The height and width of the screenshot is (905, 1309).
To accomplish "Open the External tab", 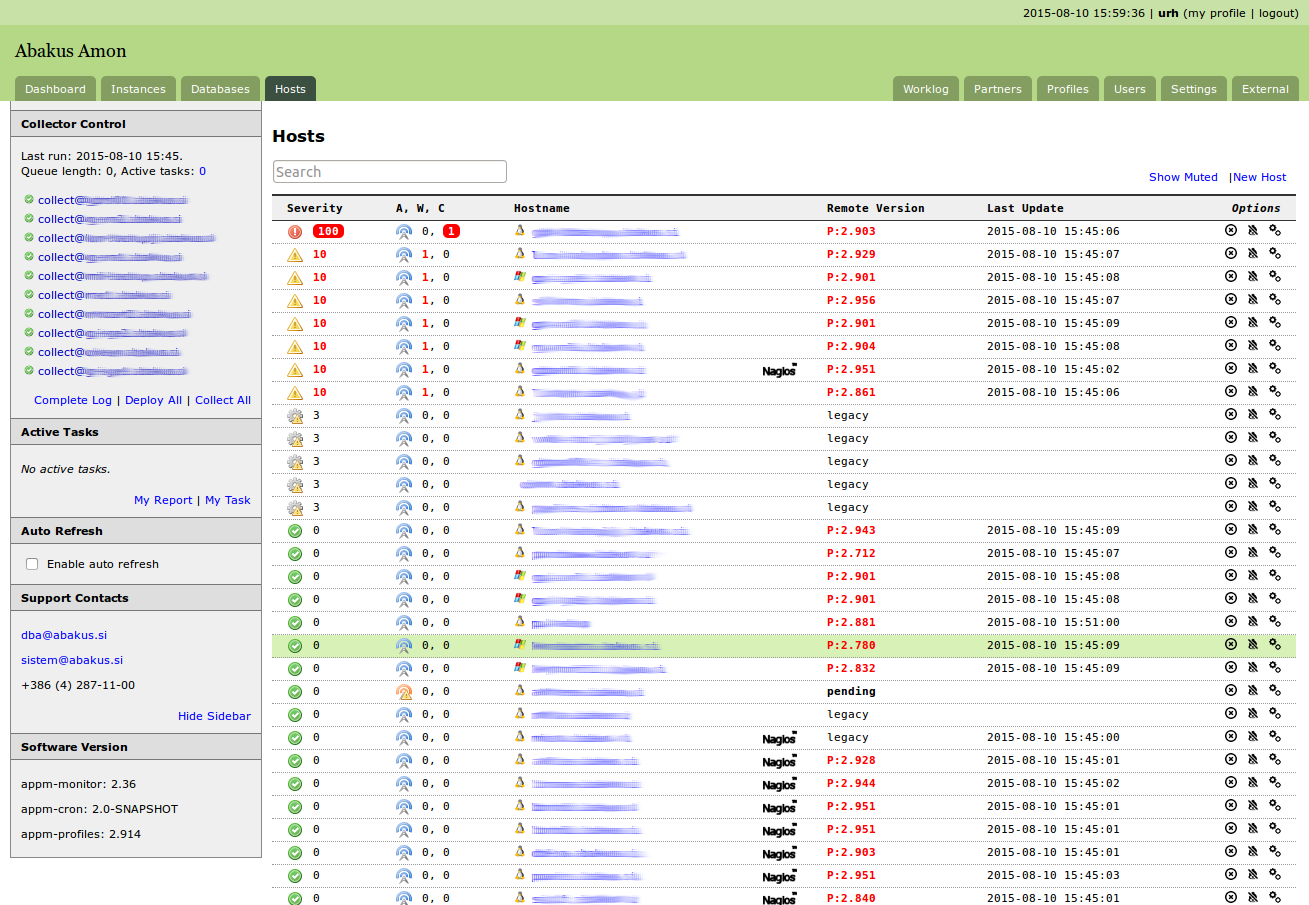I will pos(1265,88).
